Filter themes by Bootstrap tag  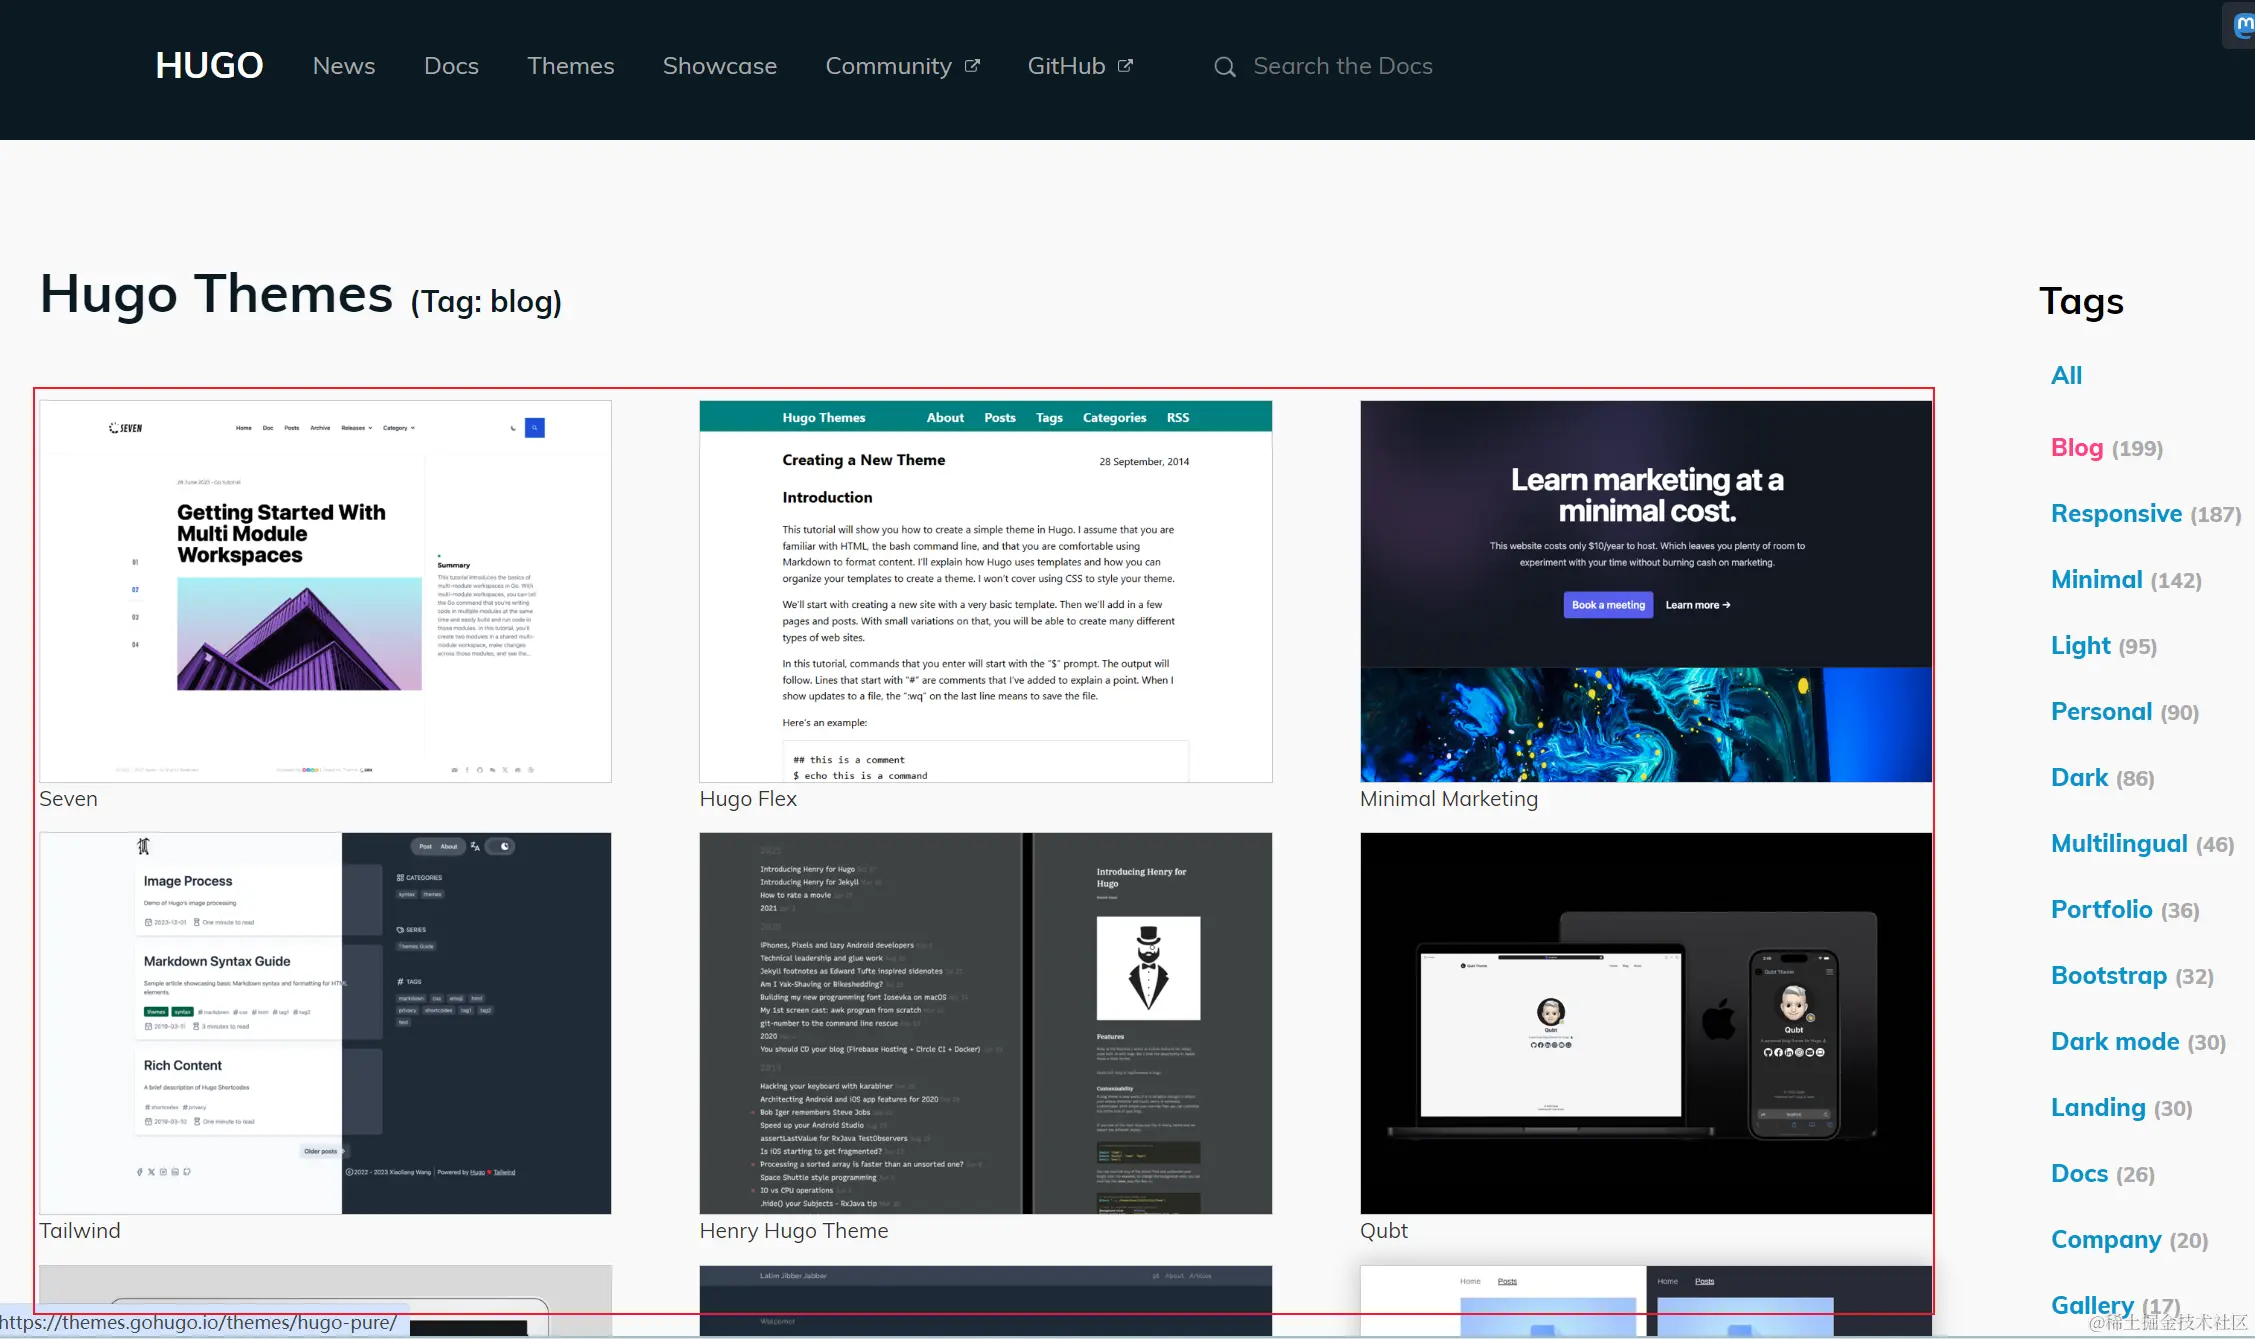[2109, 975]
